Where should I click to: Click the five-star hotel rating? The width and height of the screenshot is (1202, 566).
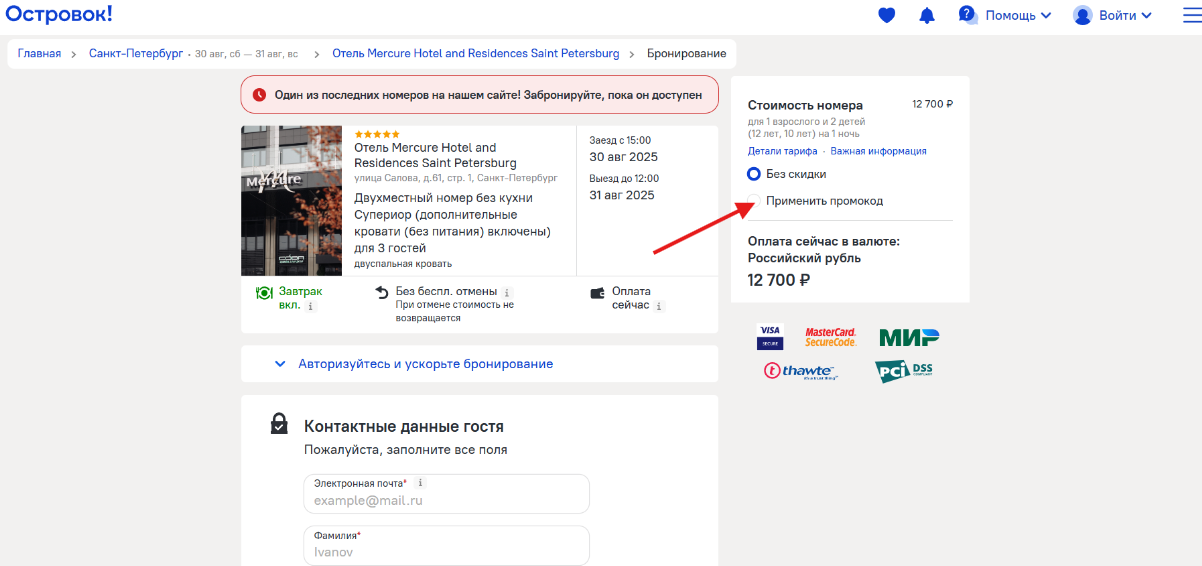click(377, 134)
